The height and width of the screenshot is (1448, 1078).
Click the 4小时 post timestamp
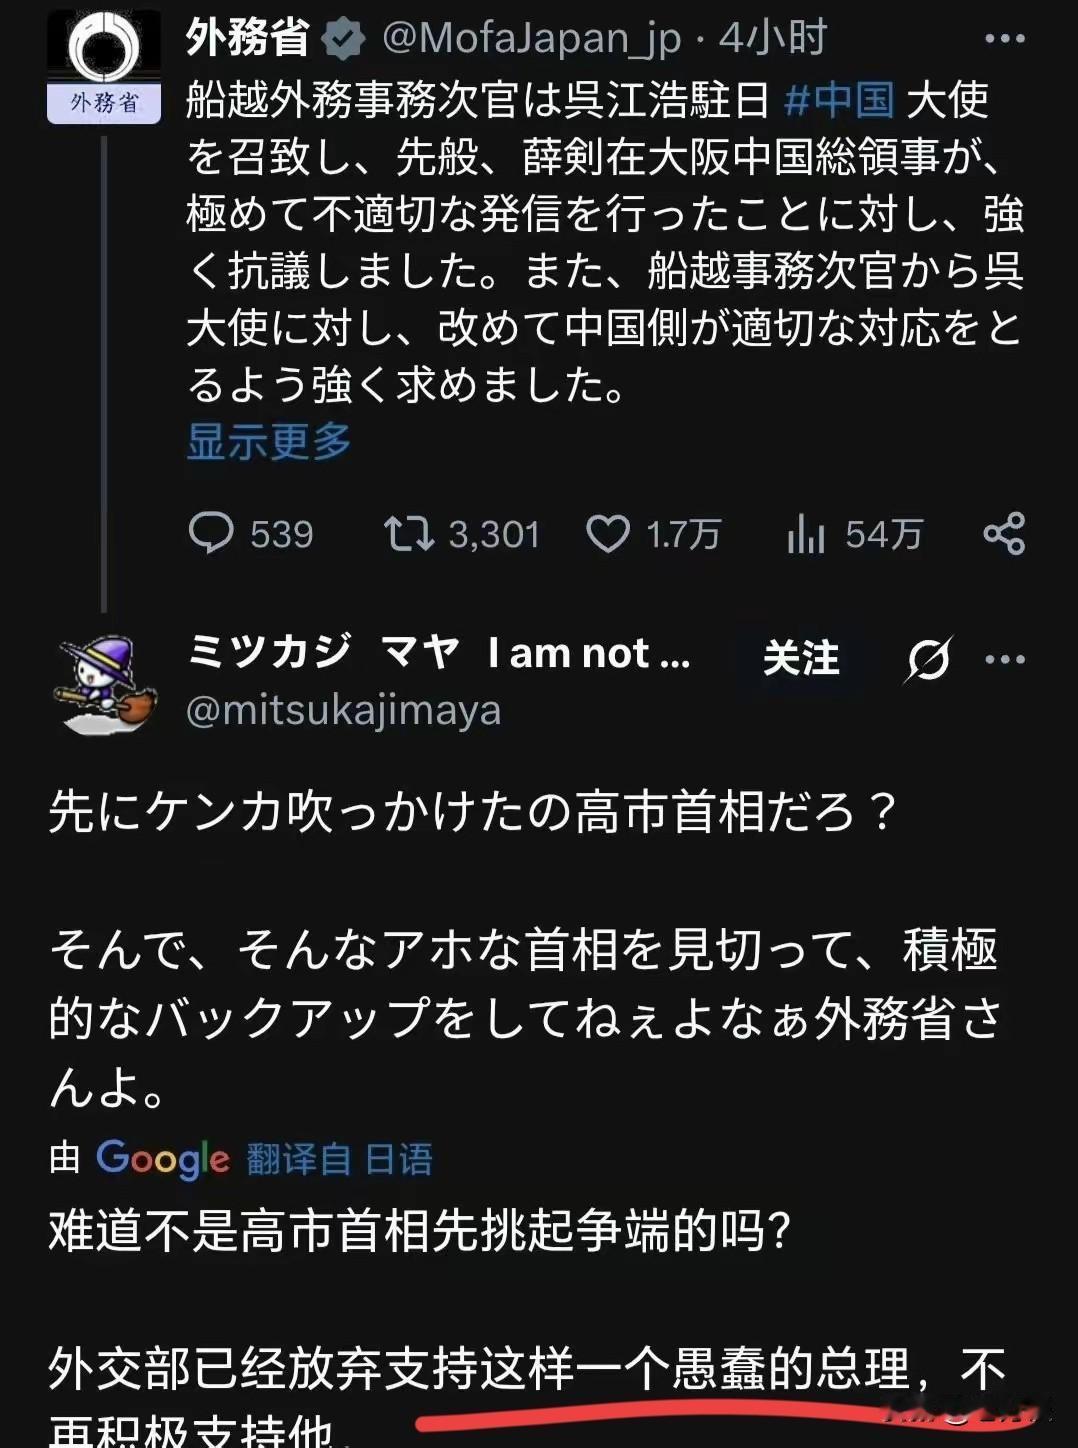pos(772,39)
